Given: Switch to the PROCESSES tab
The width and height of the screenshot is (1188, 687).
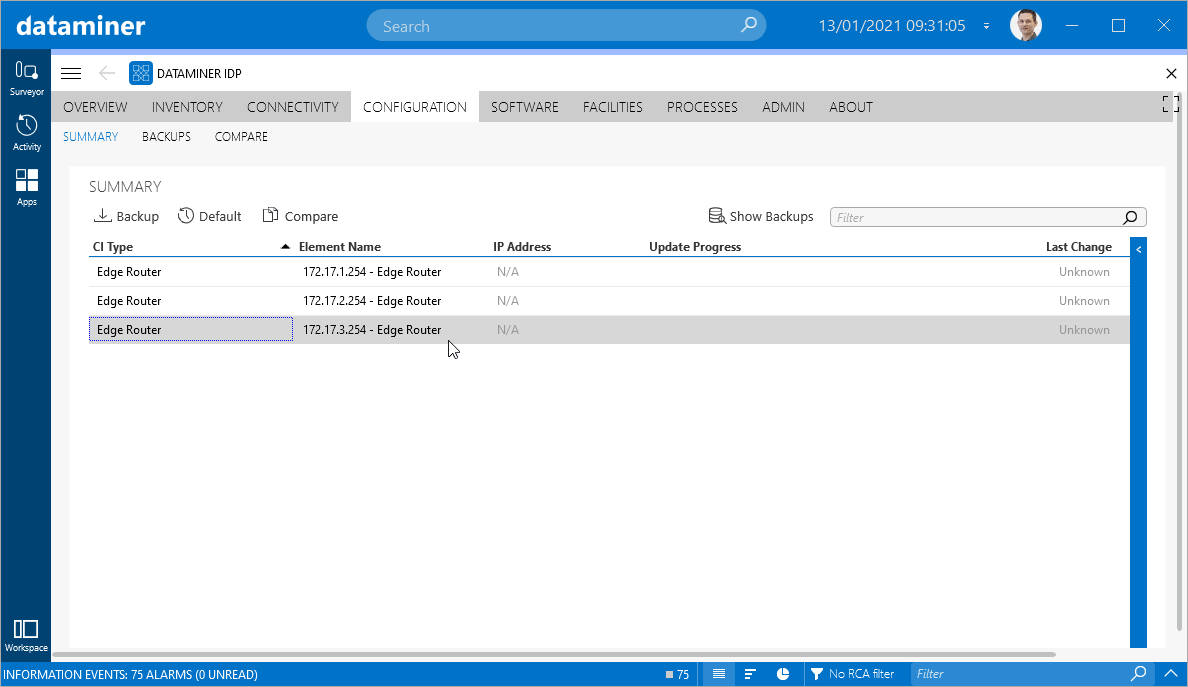Looking at the screenshot, I should pyautogui.click(x=702, y=107).
